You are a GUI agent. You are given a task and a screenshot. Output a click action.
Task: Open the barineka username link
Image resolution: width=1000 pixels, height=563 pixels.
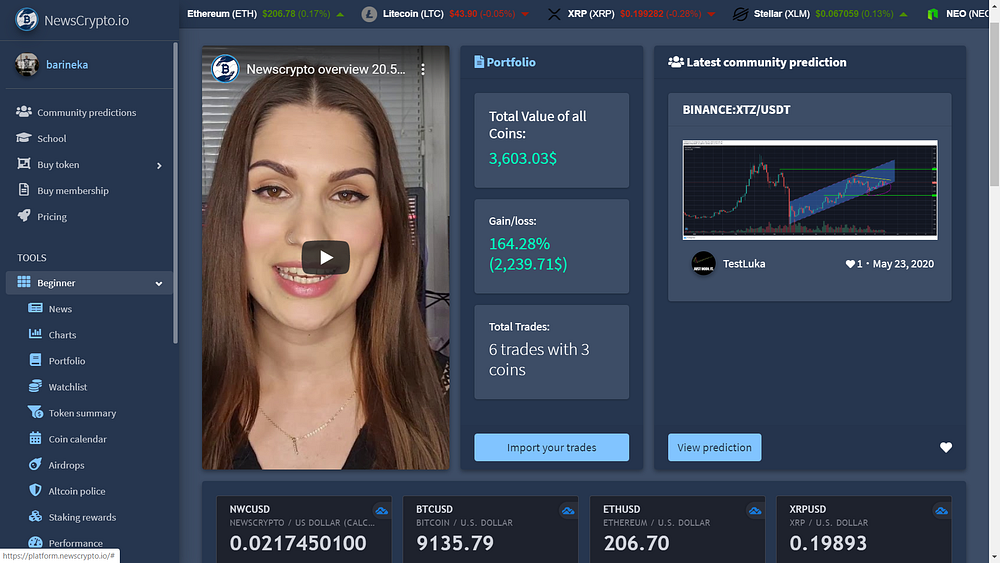point(67,65)
